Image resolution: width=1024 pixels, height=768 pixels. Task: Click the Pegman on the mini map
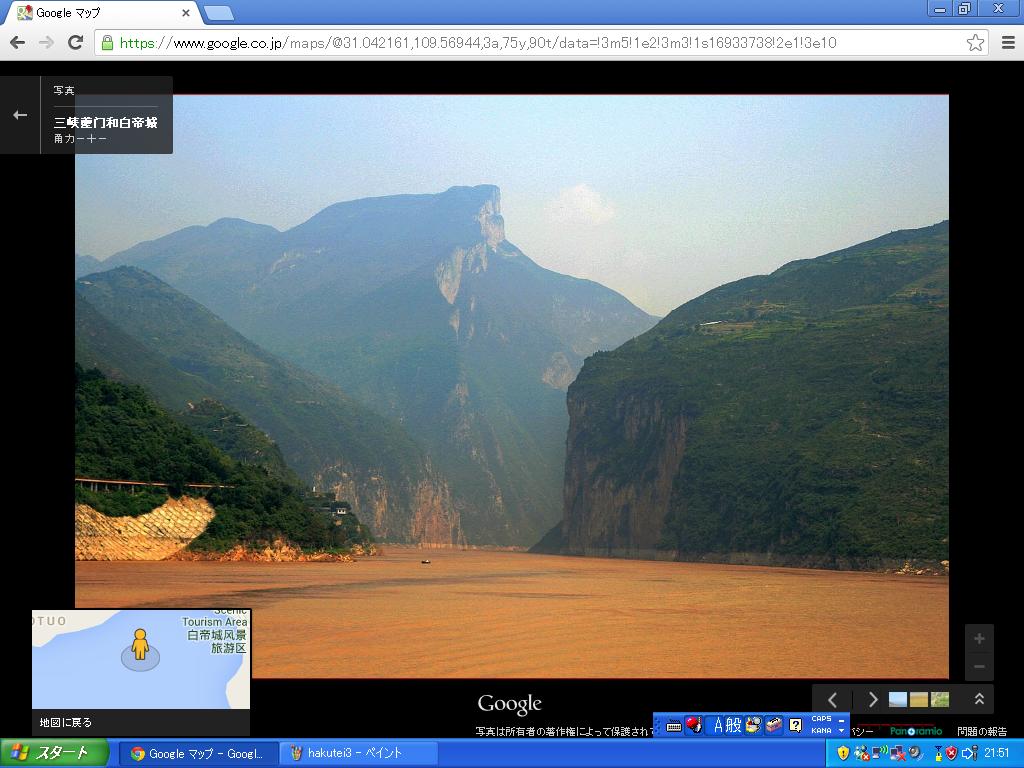(140, 645)
